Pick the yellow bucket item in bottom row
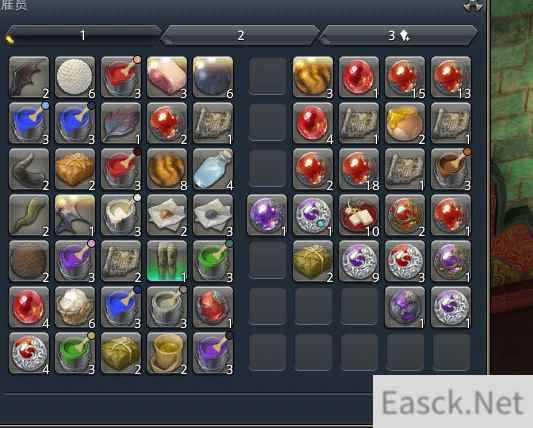The image size is (533, 428). tap(167, 353)
